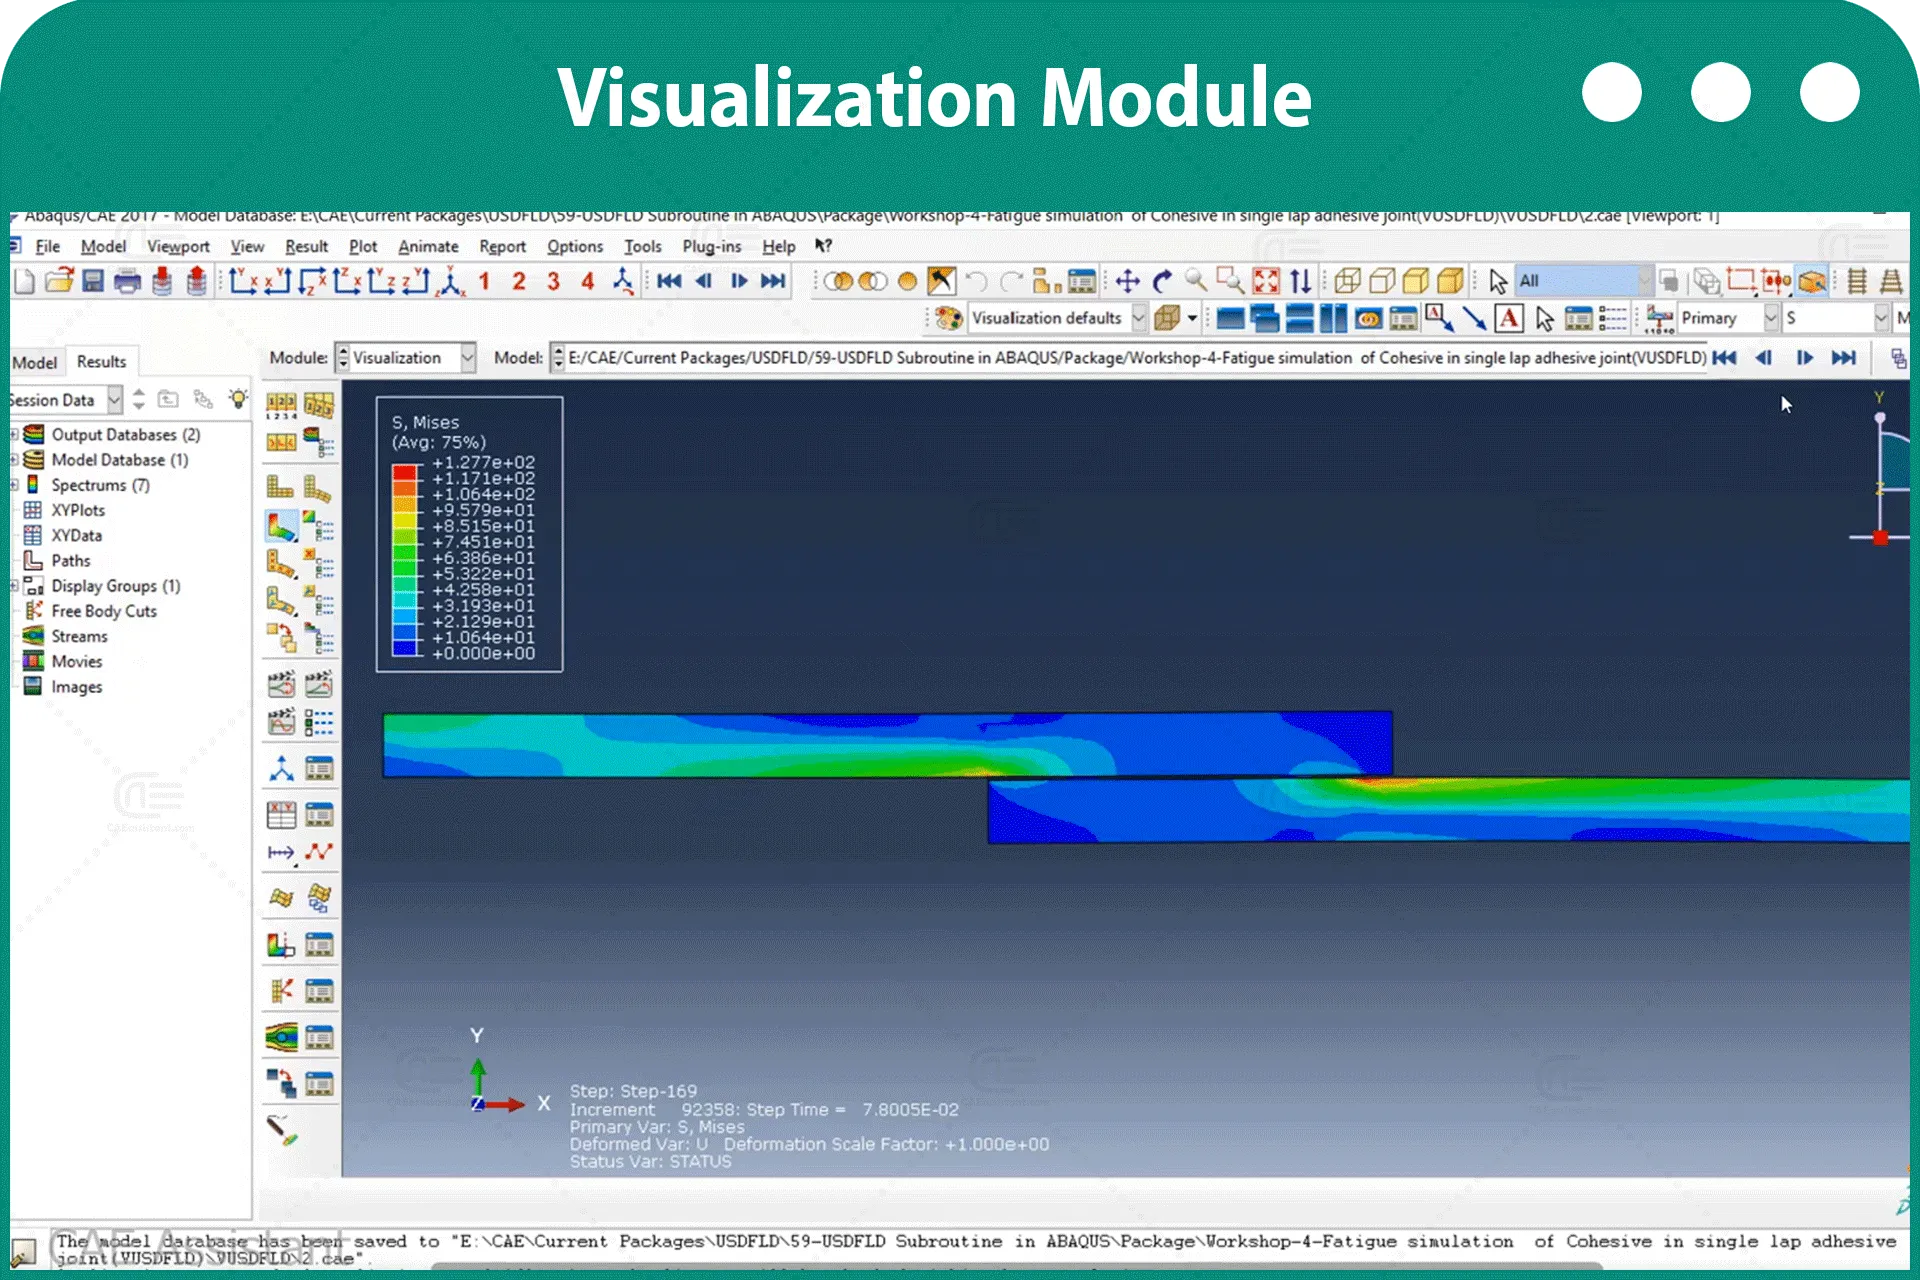Click the Print icon in toolbar

[x=127, y=281]
